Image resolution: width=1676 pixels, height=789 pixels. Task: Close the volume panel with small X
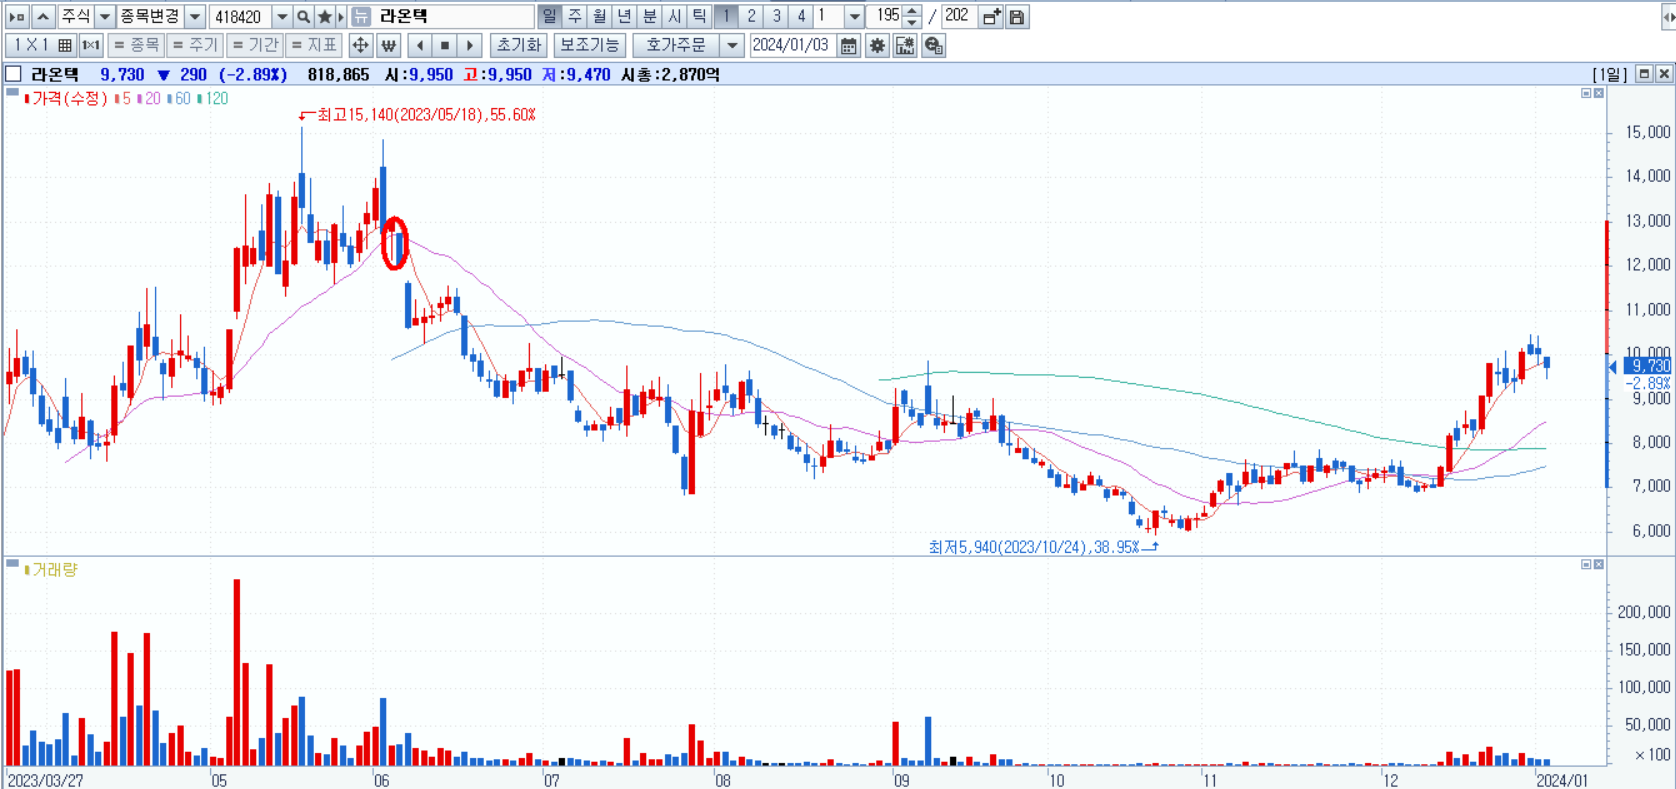click(x=1598, y=565)
